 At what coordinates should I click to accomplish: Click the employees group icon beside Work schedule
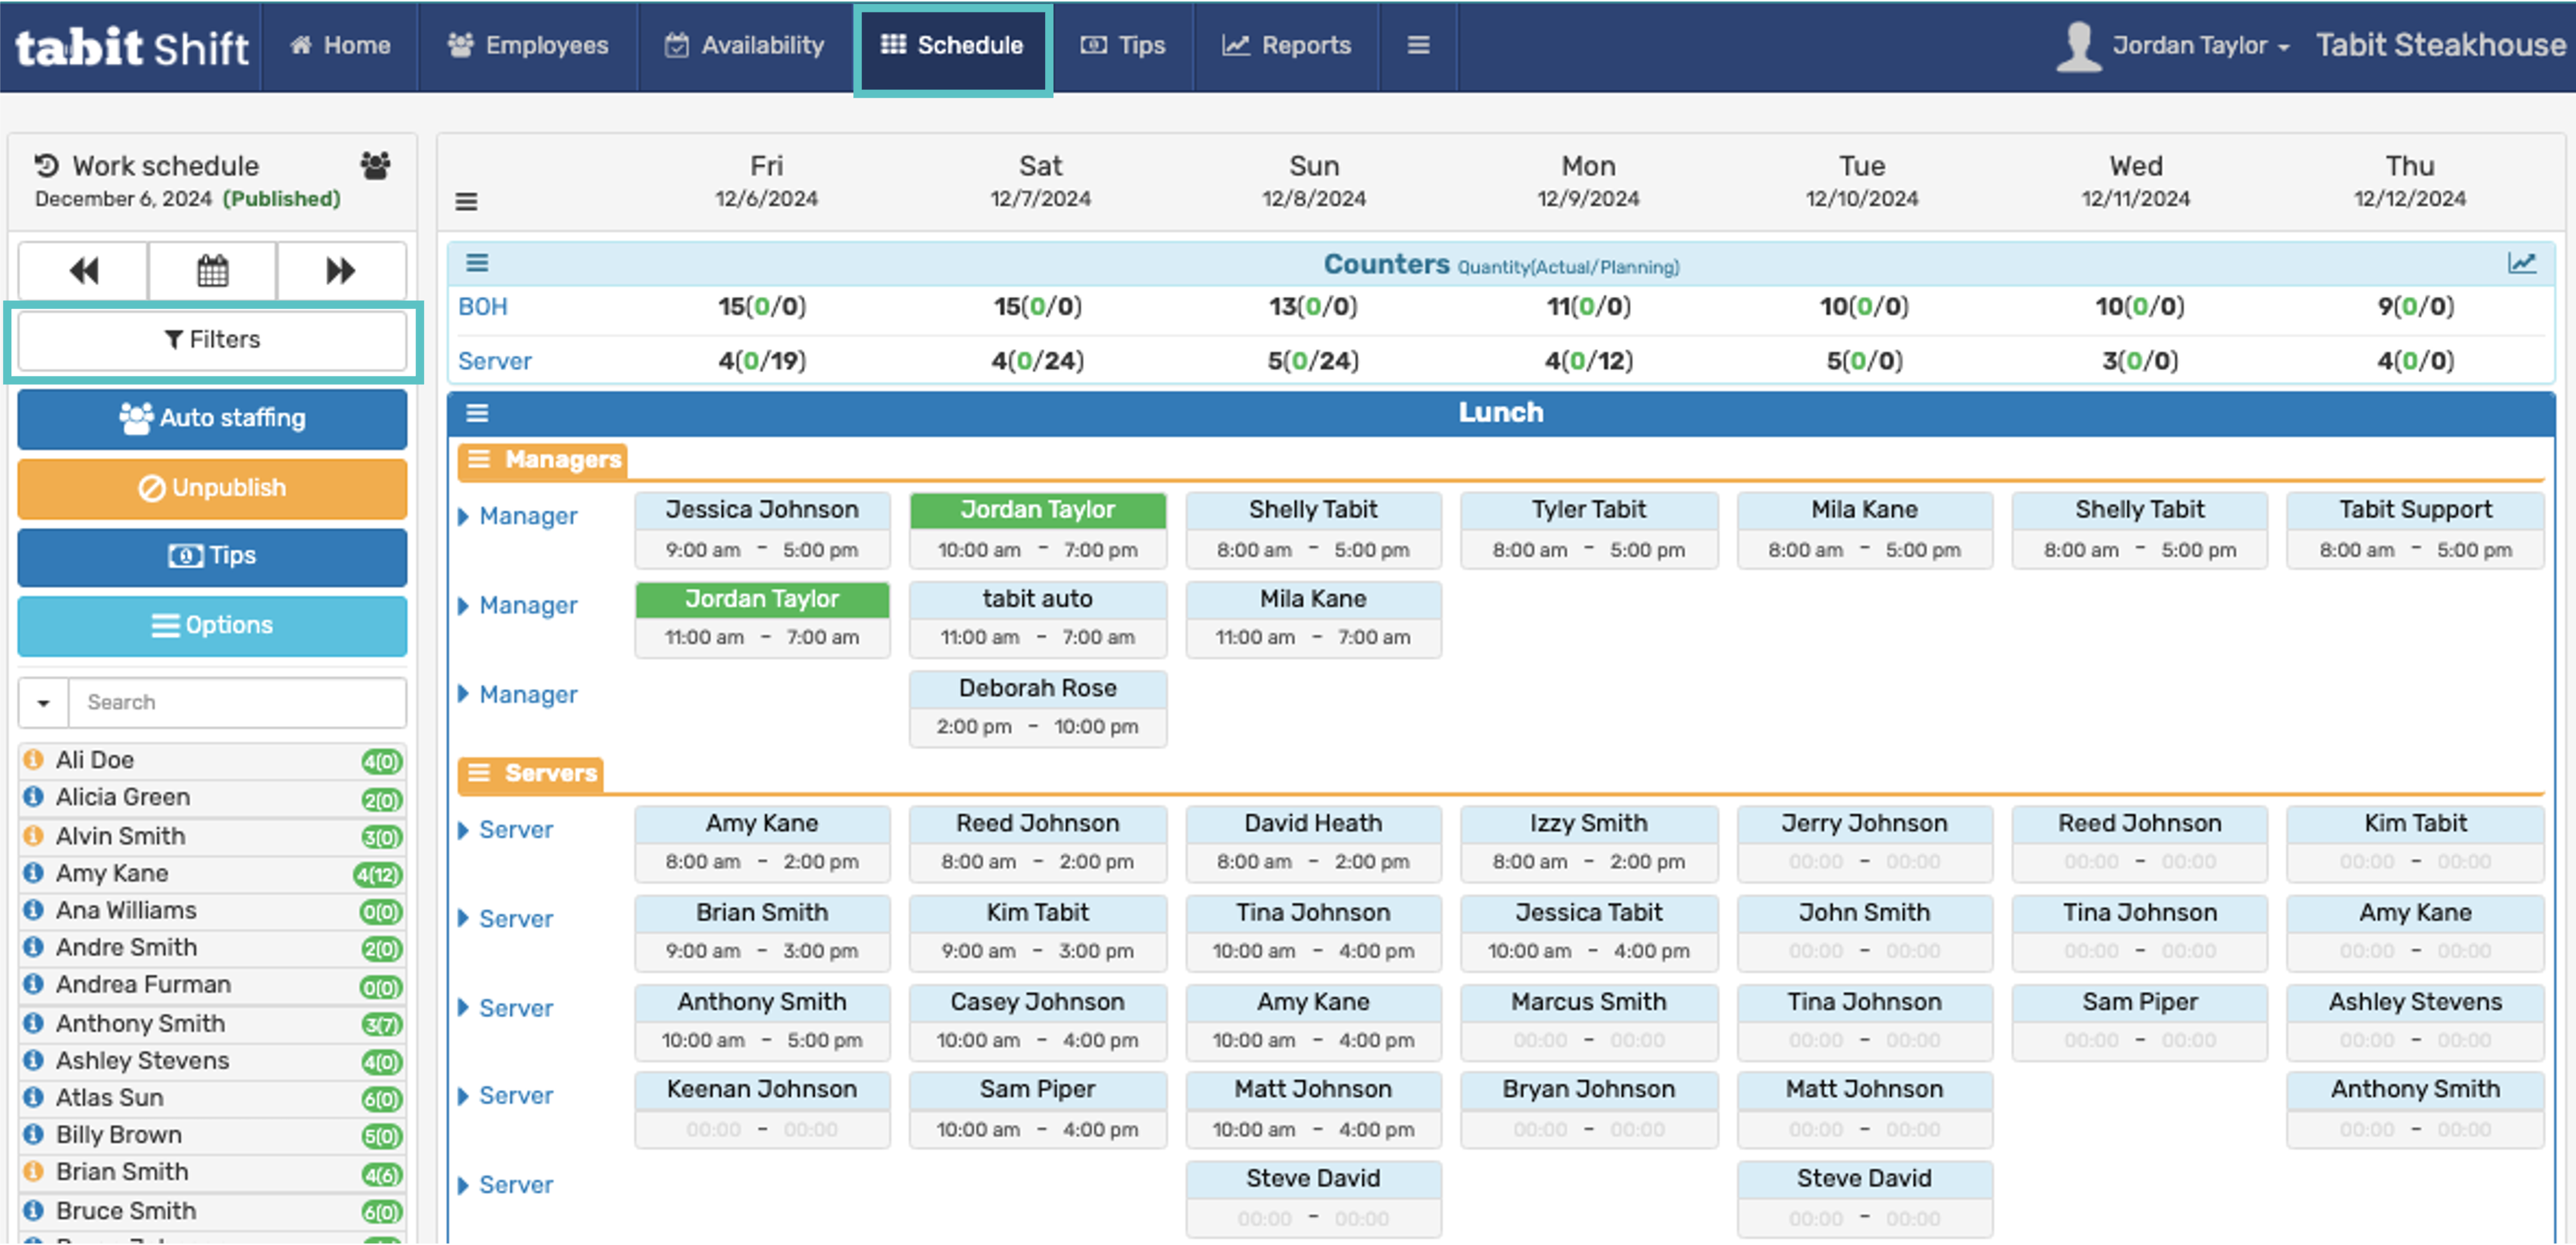pyautogui.click(x=376, y=165)
